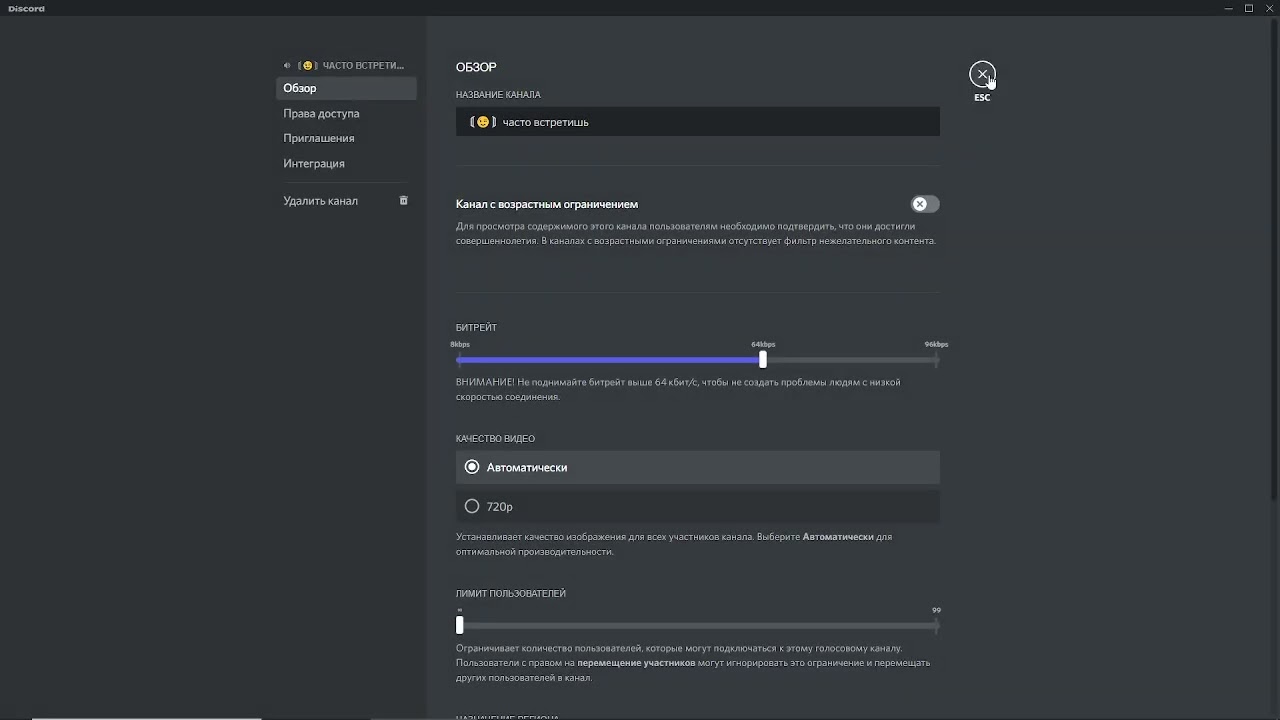Open the Права доступа section
Screen dimensions: 1280x720
321,113
